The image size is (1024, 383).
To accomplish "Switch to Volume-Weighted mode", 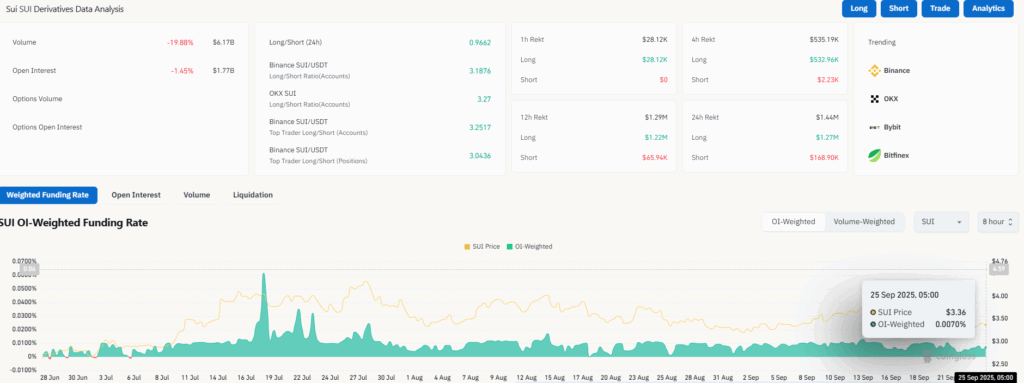I will tap(864, 222).
